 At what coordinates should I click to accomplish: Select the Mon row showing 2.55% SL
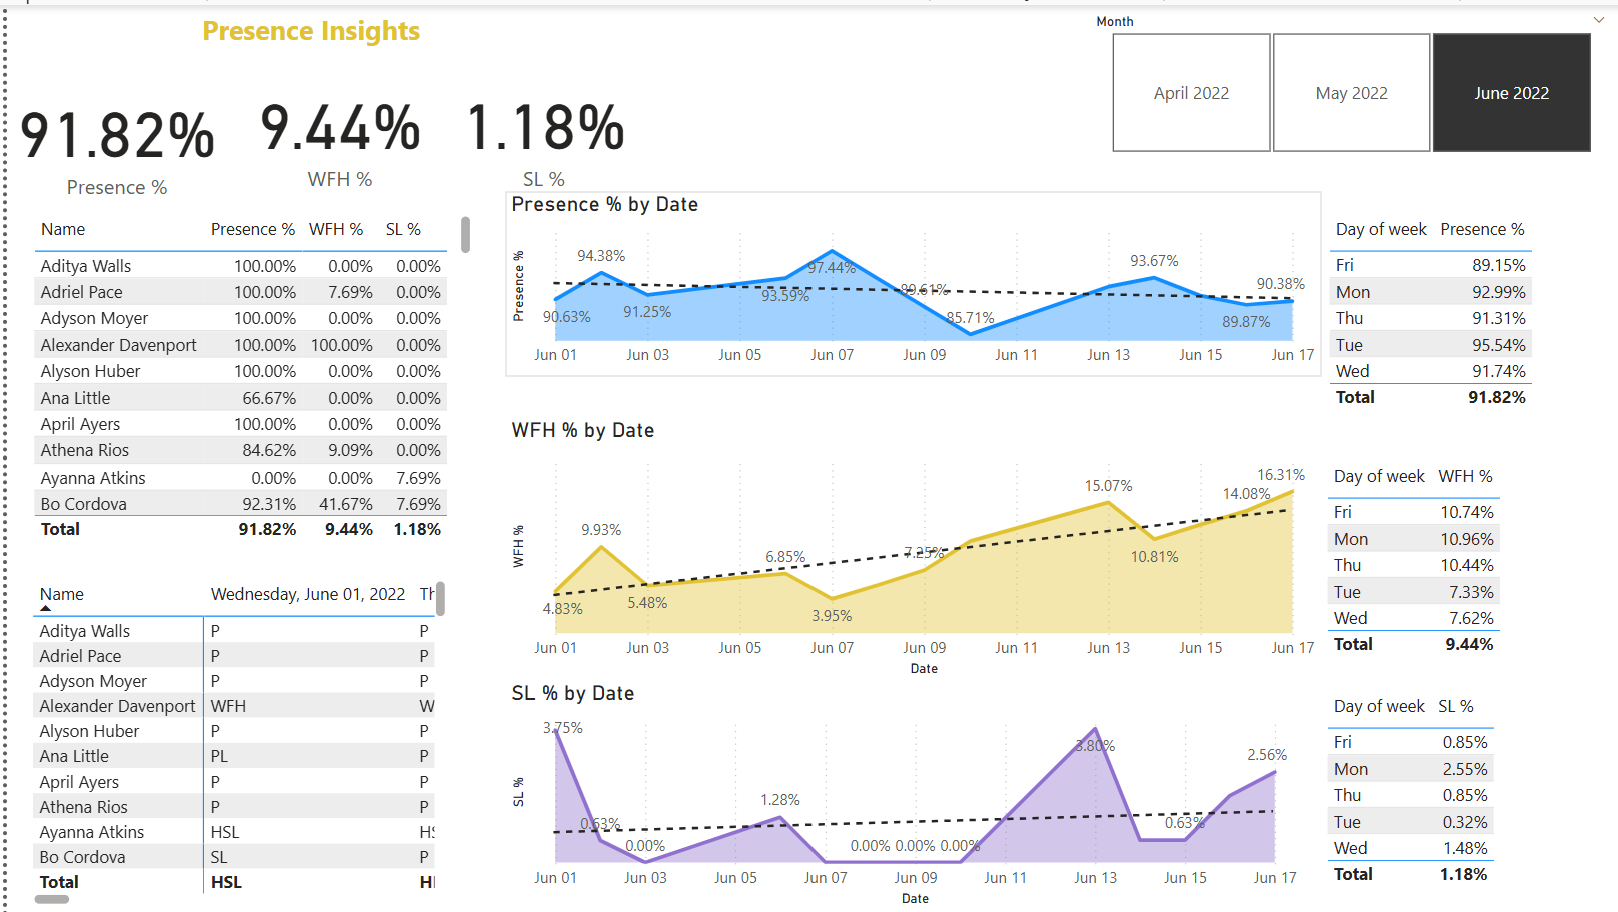tap(1410, 769)
